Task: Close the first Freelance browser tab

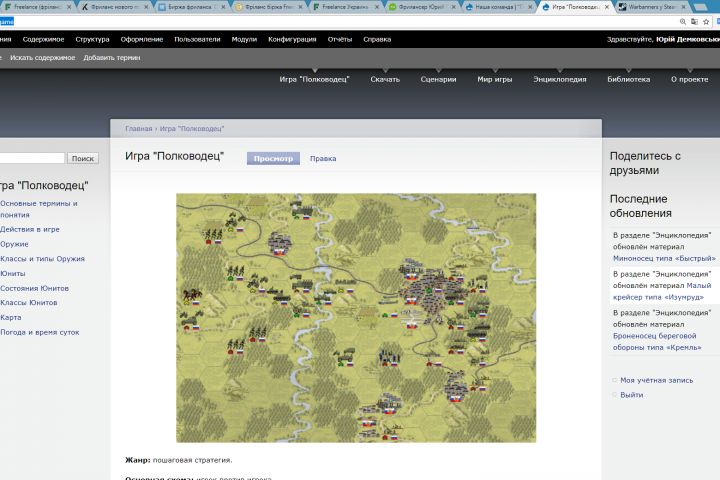Action: (x=69, y=7)
